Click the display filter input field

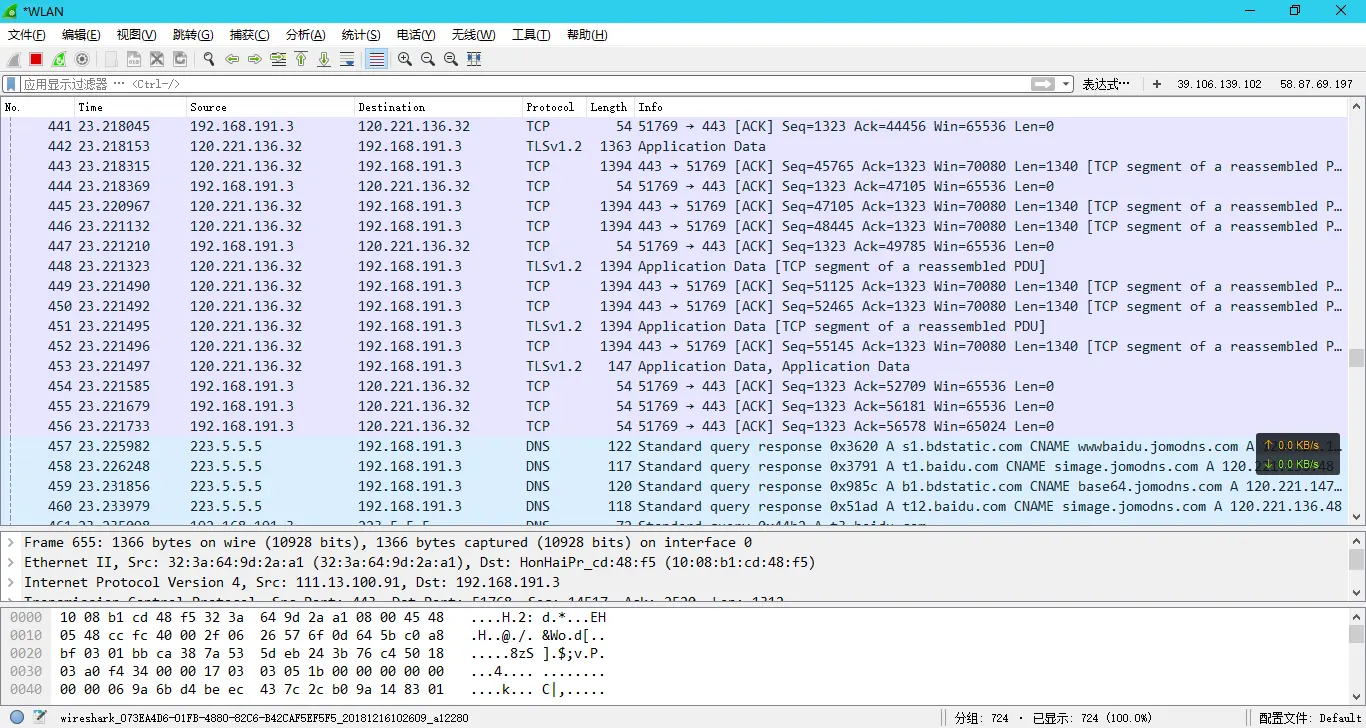pos(525,84)
